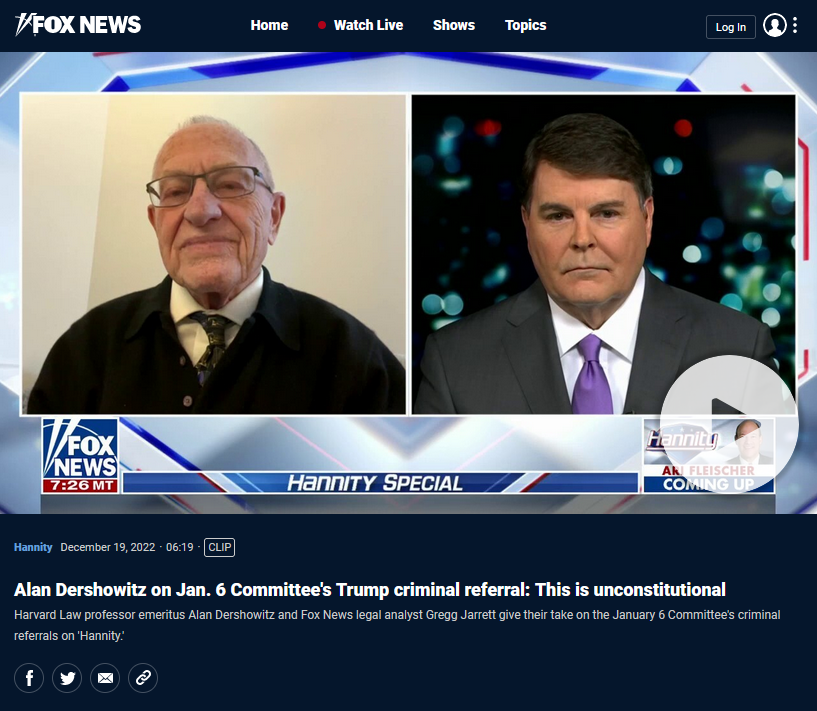Click the date December 19, 2022
The height and width of the screenshot is (711, 817).
coord(108,547)
